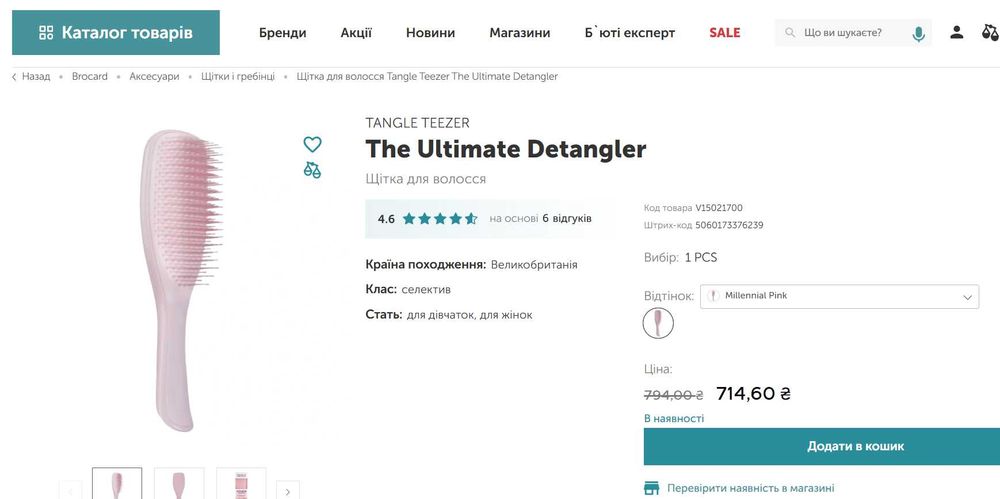1000x499 pixels.
Task: Go back using the Назад chevron
Action: [14, 77]
